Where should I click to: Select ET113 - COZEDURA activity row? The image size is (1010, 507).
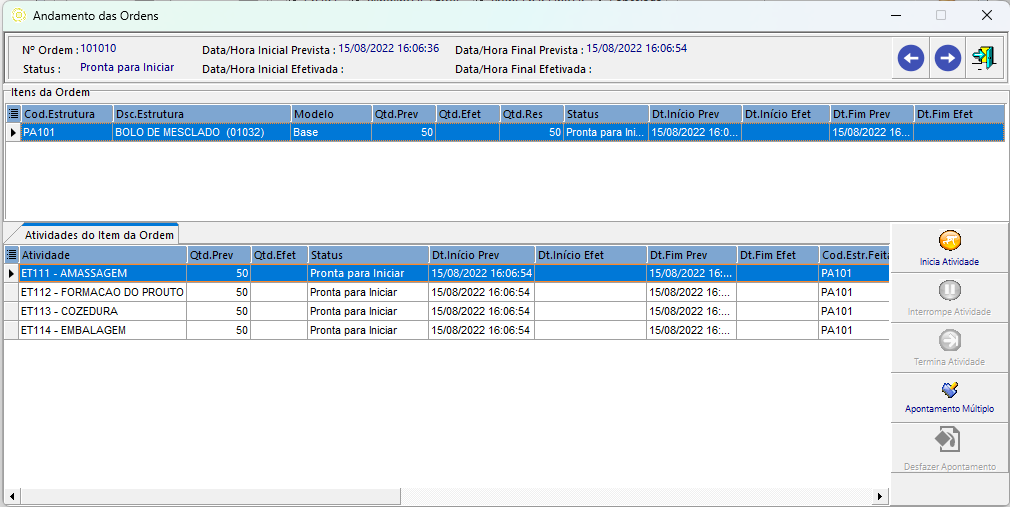[102, 311]
